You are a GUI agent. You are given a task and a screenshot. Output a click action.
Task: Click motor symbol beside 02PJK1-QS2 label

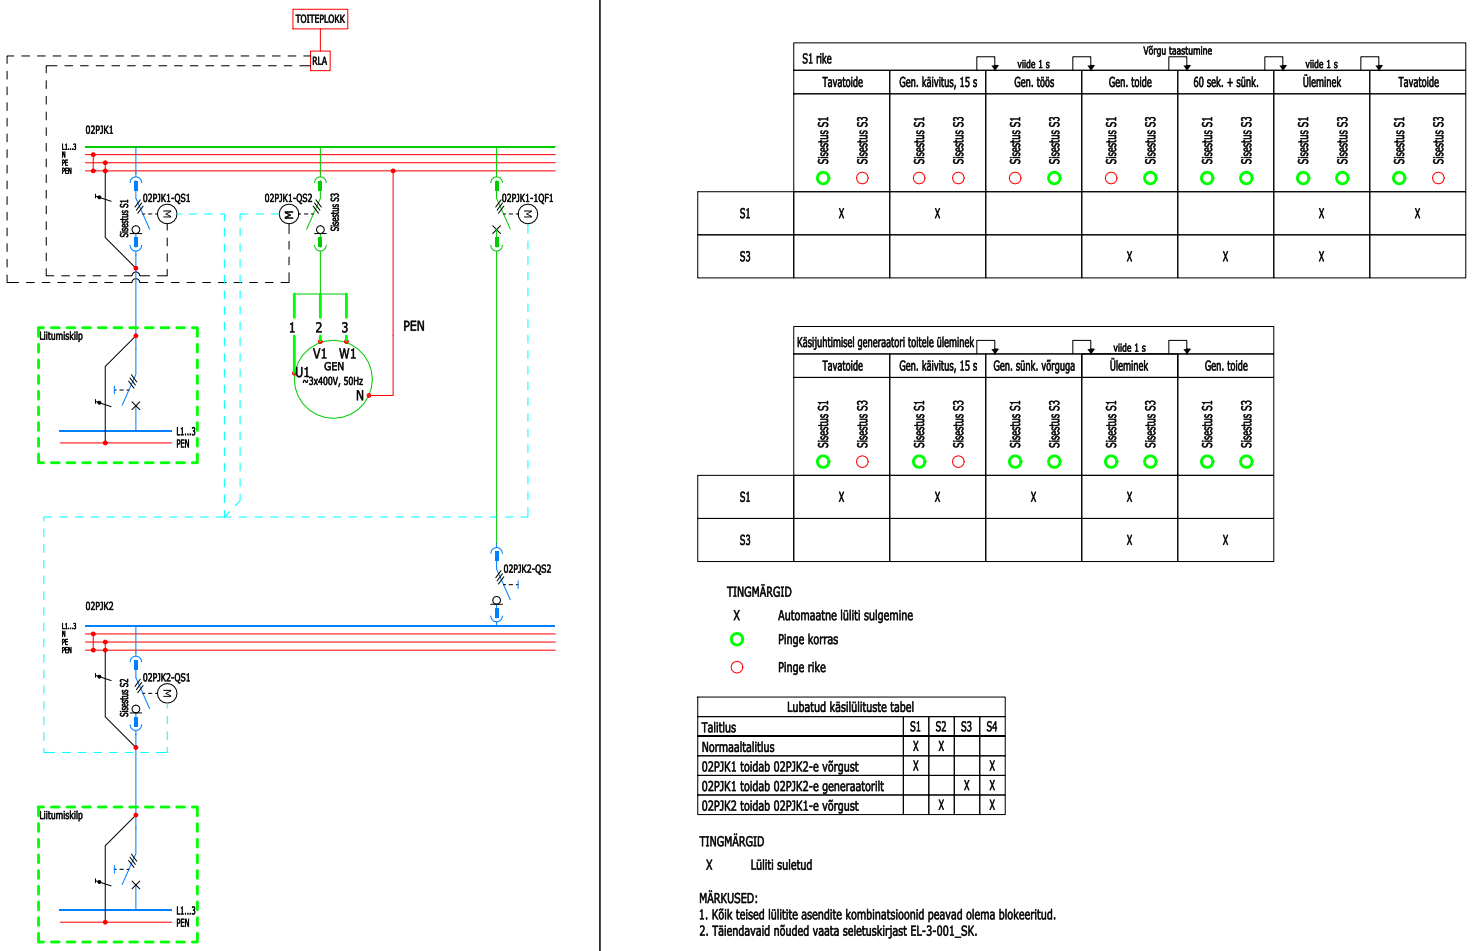(289, 214)
